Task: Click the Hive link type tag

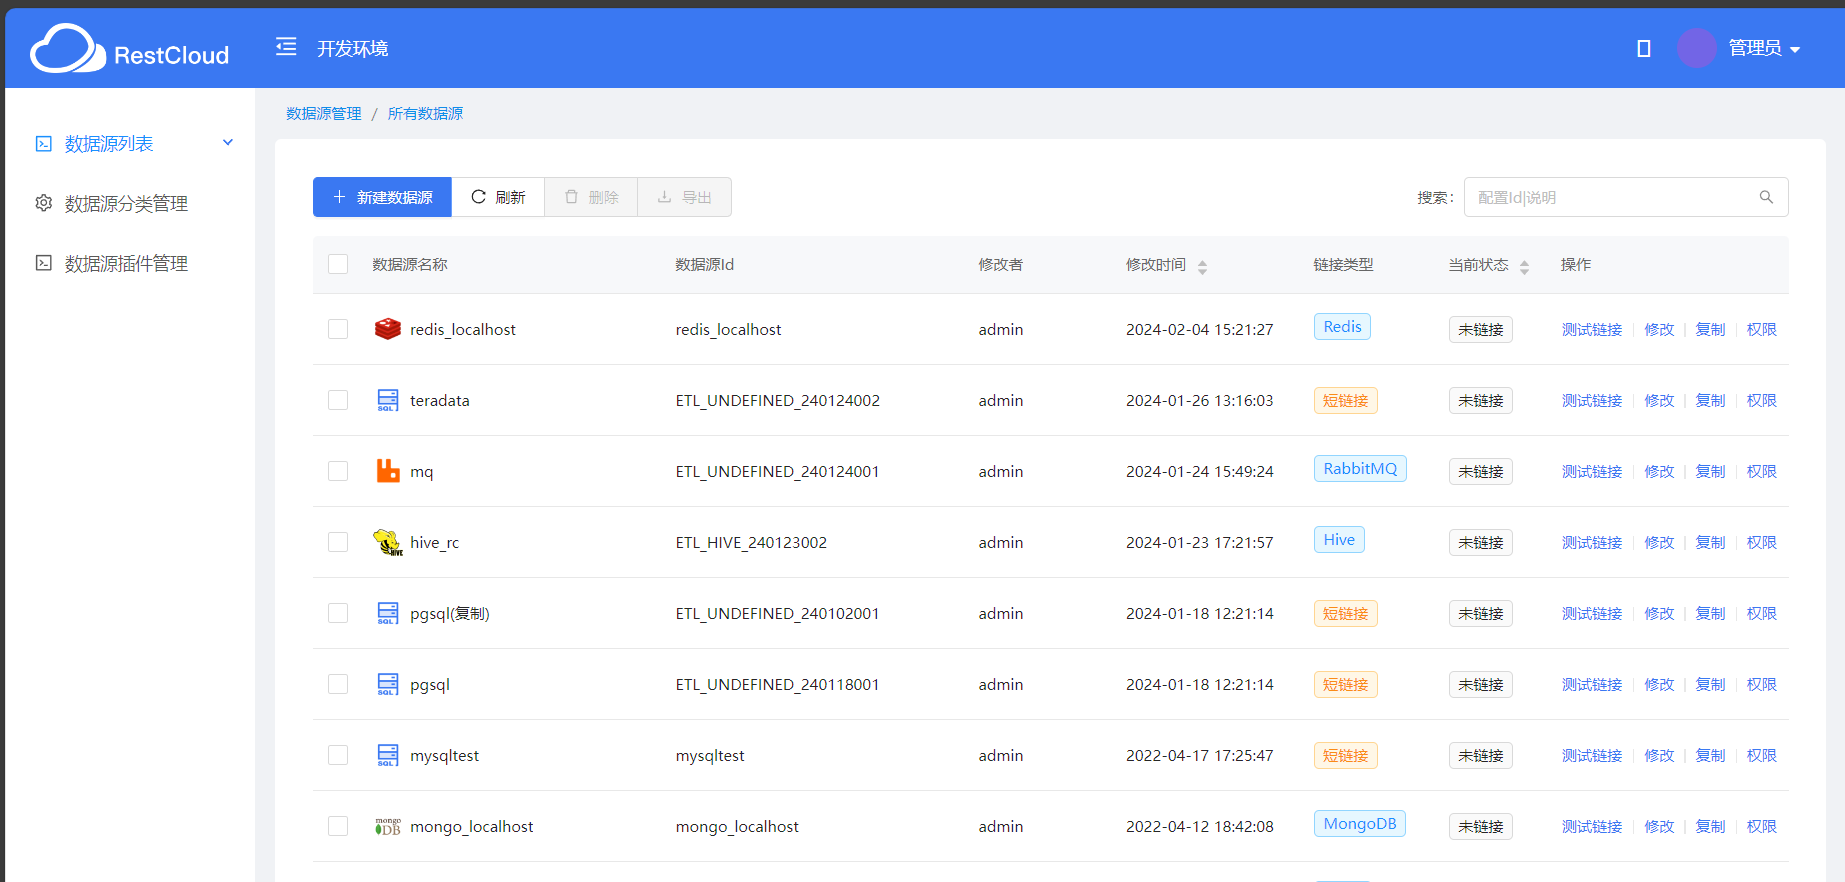Action: (x=1339, y=540)
